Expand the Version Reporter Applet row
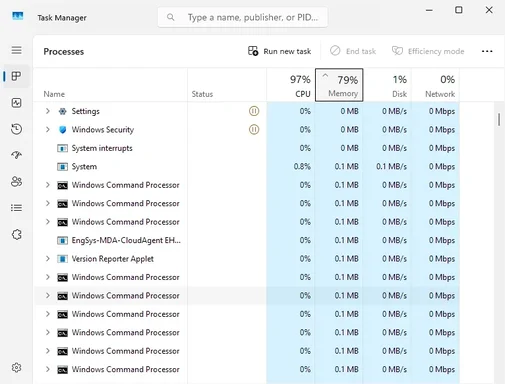Screen dimensions: 505x384 [x=48, y=259]
